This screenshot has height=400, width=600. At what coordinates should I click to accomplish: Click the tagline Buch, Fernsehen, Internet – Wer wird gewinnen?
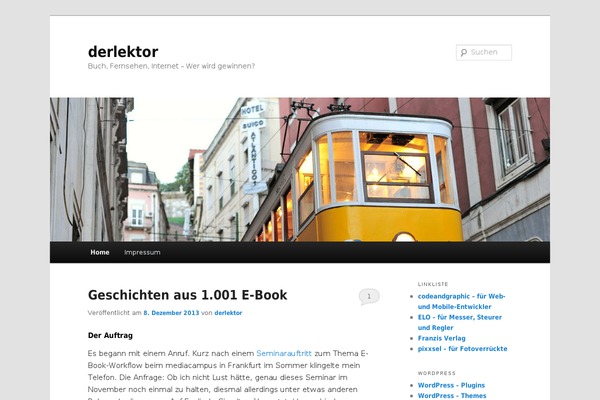(171, 66)
